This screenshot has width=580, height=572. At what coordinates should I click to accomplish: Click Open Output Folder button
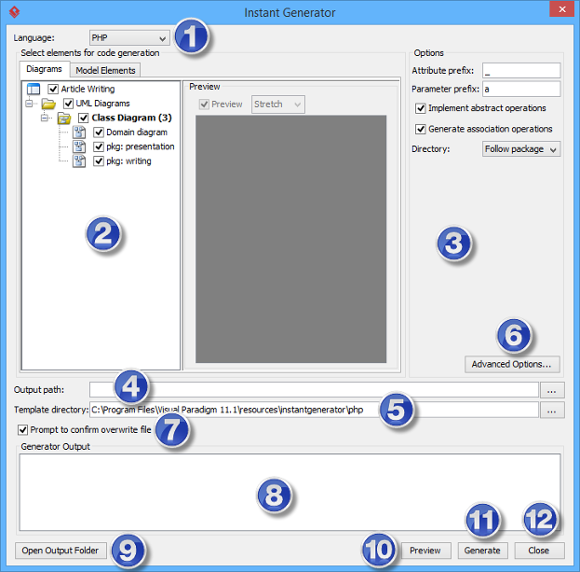pos(60,551)
